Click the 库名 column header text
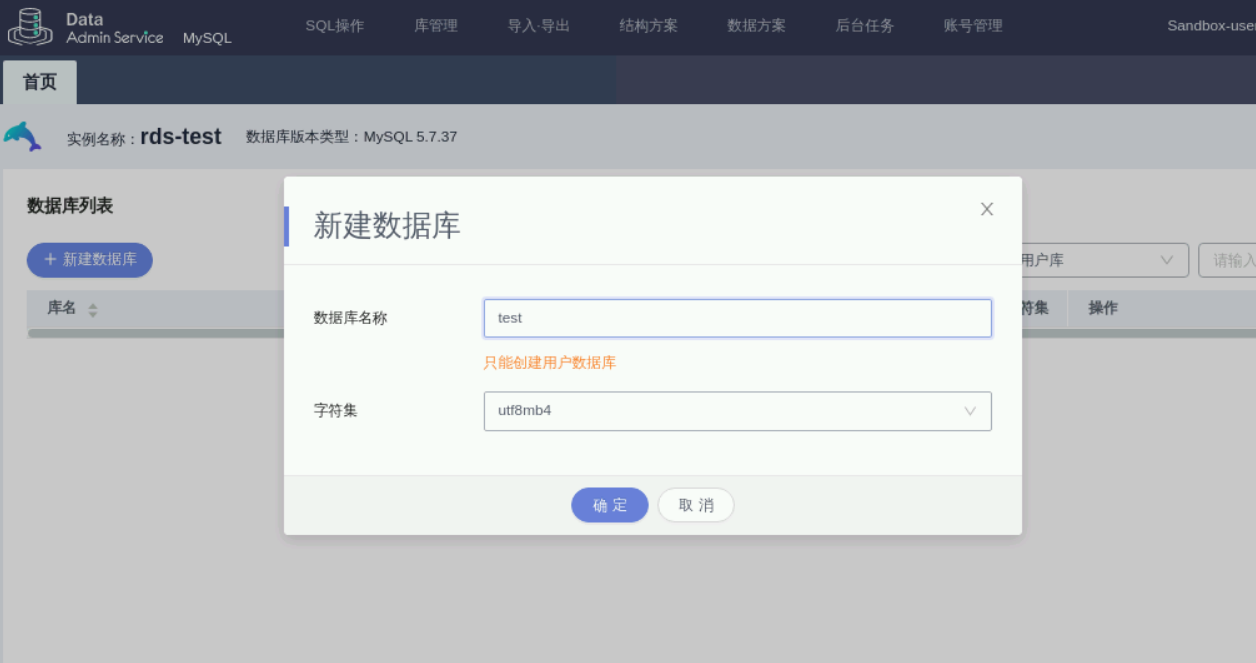 (x=62, y=308)
